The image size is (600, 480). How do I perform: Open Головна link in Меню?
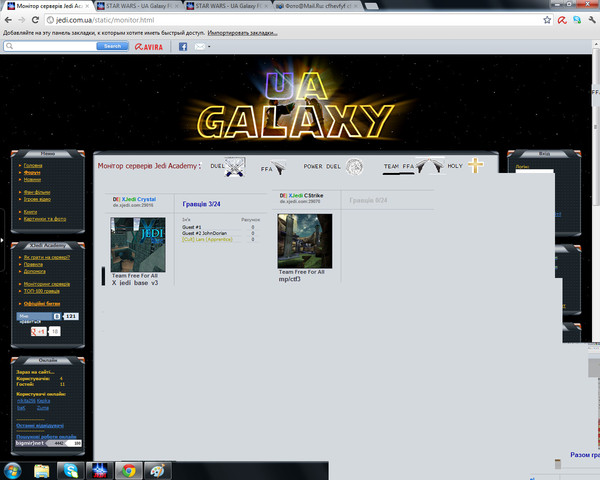click(33, 165)
